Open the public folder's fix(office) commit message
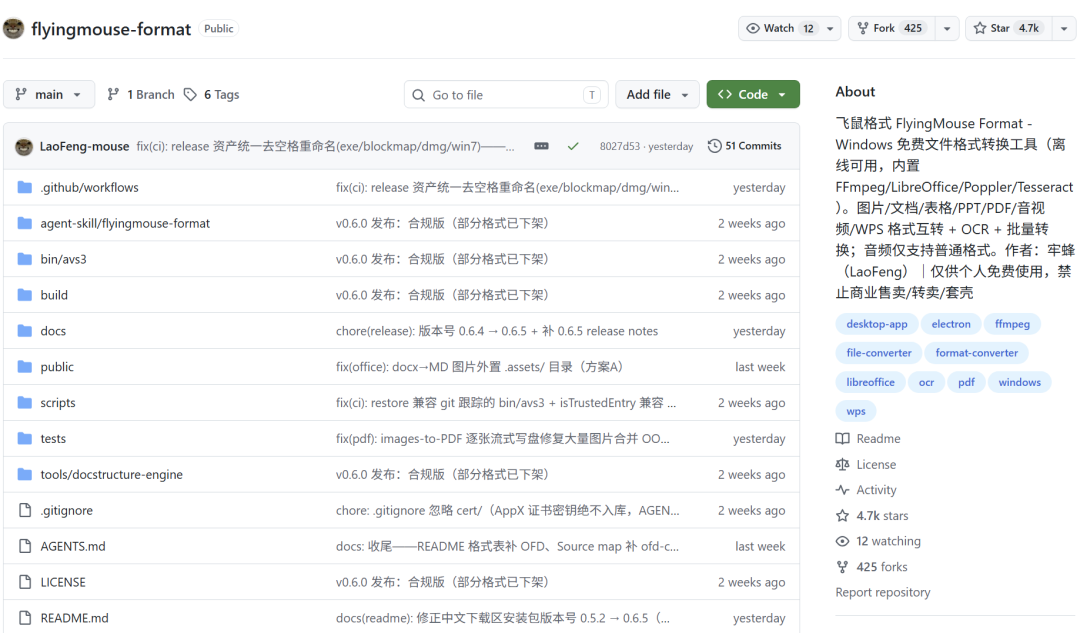 coord(479,367)
